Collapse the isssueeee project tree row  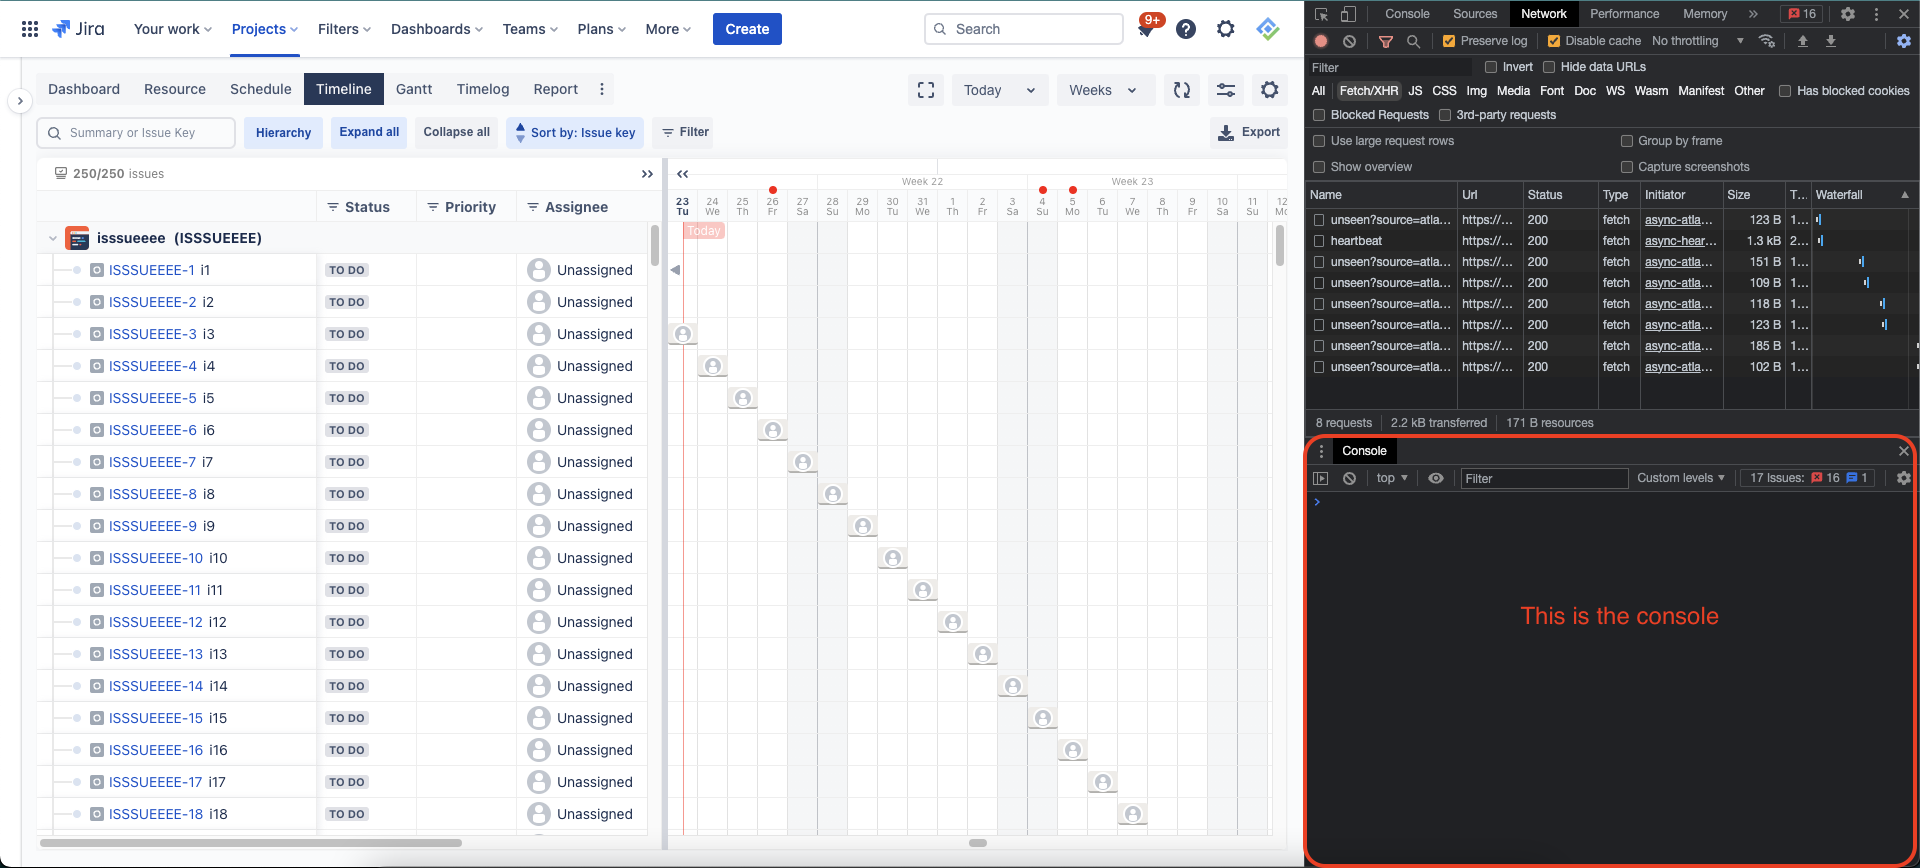pos(52,238)
